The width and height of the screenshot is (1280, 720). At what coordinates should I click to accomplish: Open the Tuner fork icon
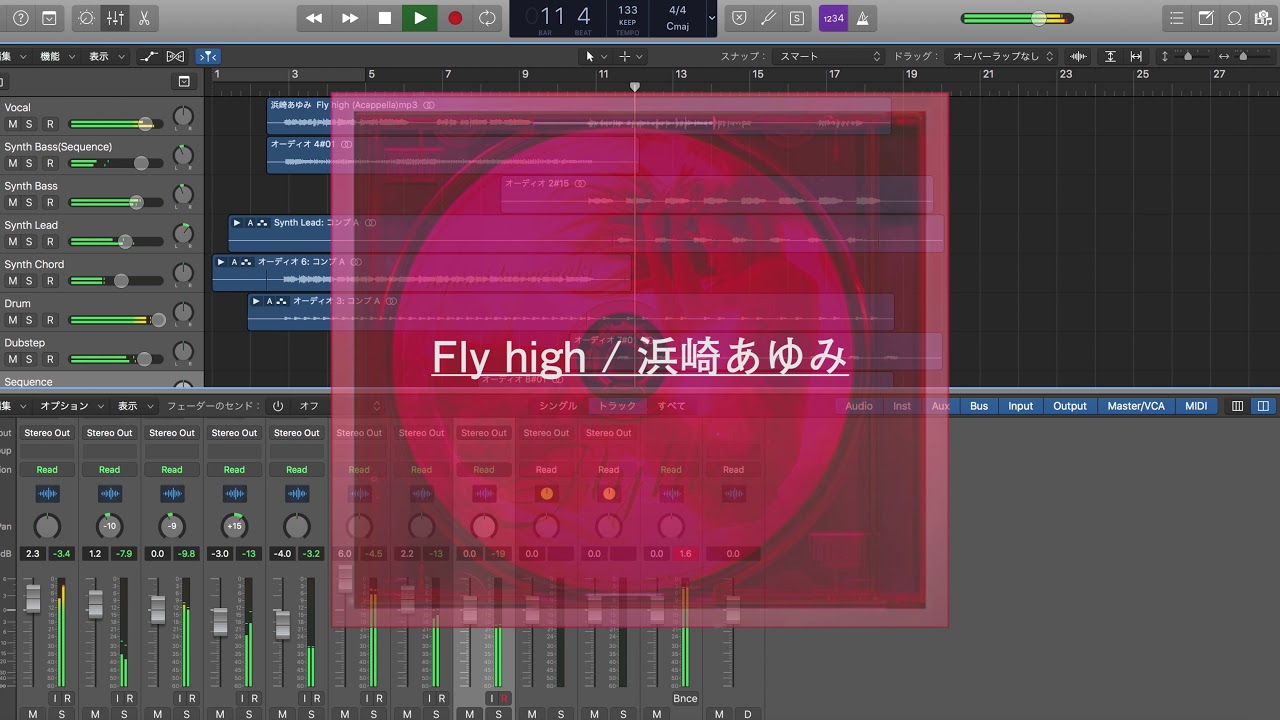click(768, 18)
